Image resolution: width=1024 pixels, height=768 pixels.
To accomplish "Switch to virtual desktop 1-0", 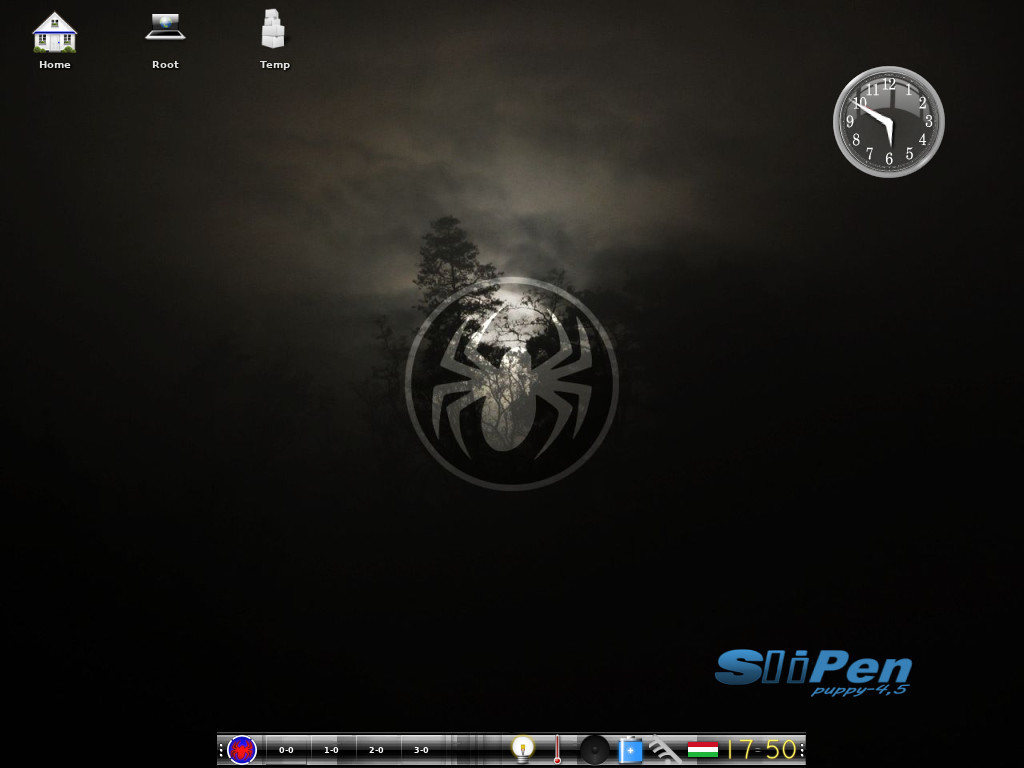I will pyautogui.click(x=332, y=750).
